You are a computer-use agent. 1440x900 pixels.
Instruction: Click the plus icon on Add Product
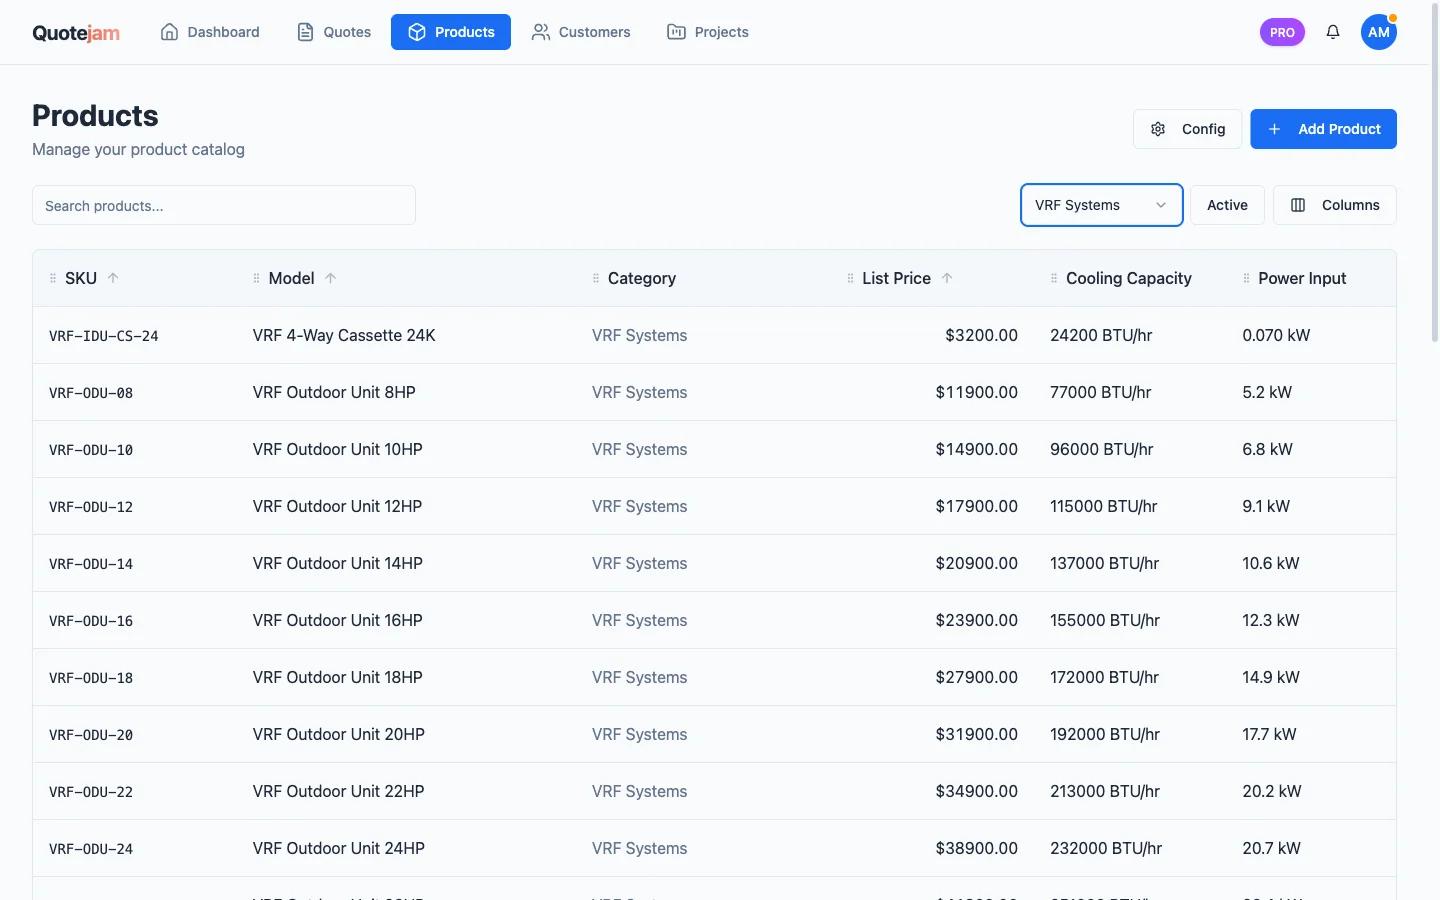[1273, 129]
